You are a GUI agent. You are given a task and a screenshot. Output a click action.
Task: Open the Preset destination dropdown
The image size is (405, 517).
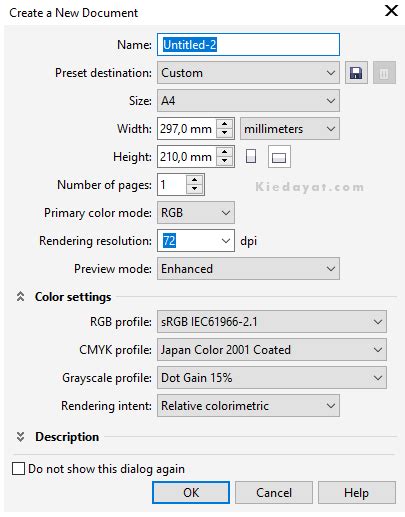(x=248, y=73)
